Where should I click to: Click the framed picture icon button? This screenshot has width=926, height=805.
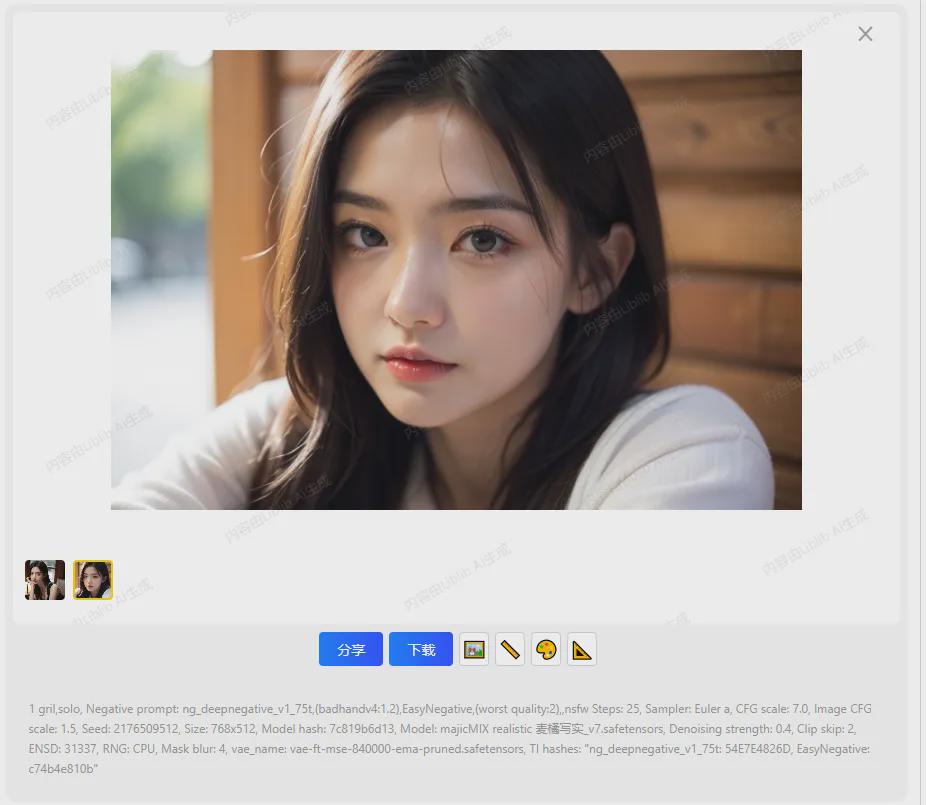[x=474, y=649]
